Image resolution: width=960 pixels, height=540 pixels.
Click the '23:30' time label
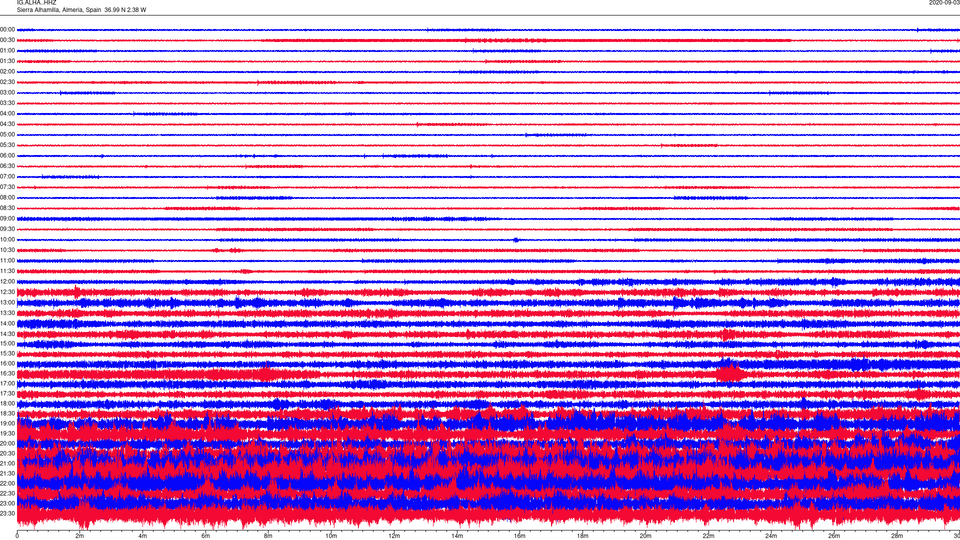tap(7, 513)
